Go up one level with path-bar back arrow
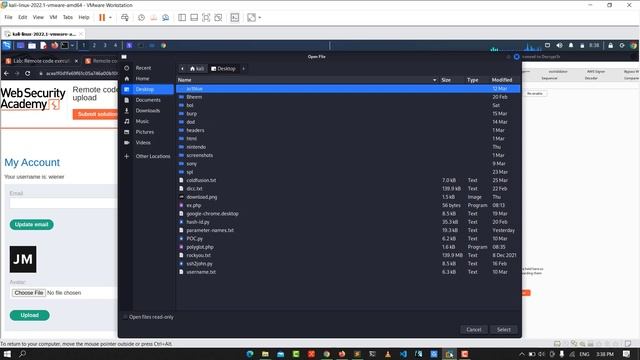This screenshot has width=640, height=360. pos(182,69)
